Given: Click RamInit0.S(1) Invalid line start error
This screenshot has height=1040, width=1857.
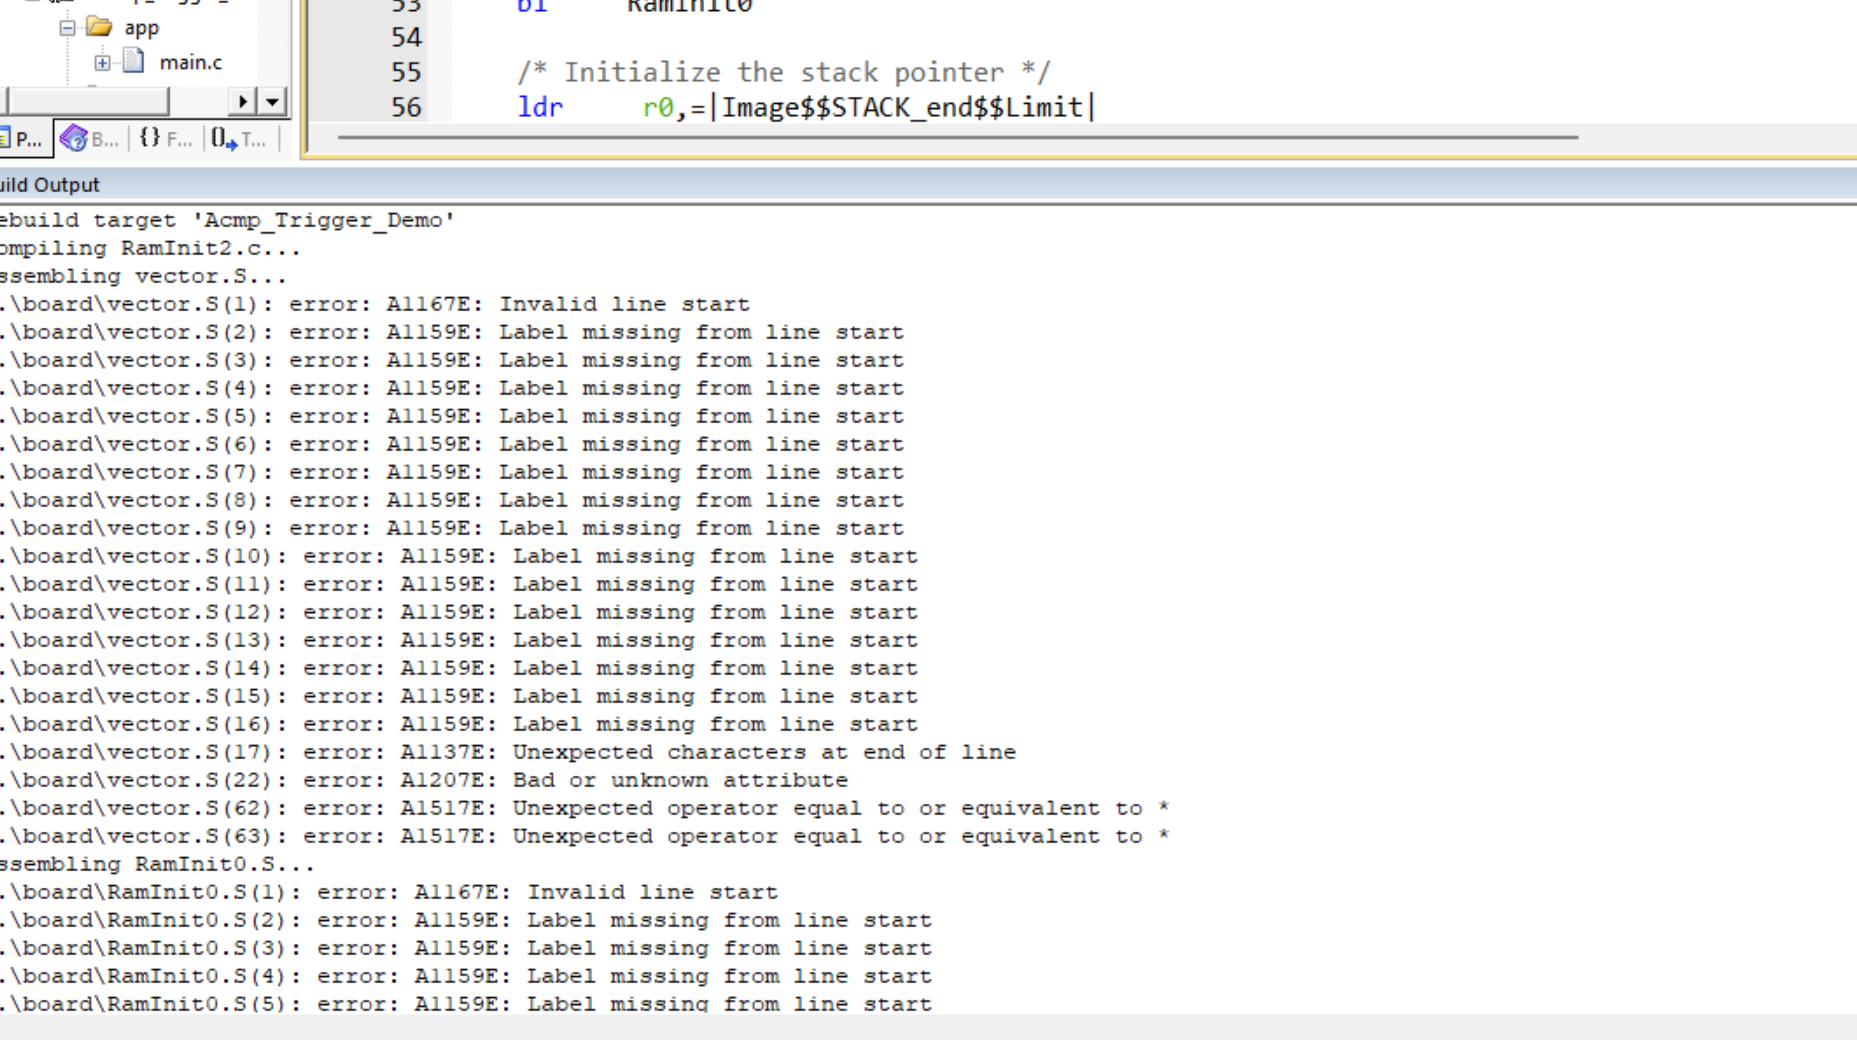Looking at the screenshot, I should point(389,892).
